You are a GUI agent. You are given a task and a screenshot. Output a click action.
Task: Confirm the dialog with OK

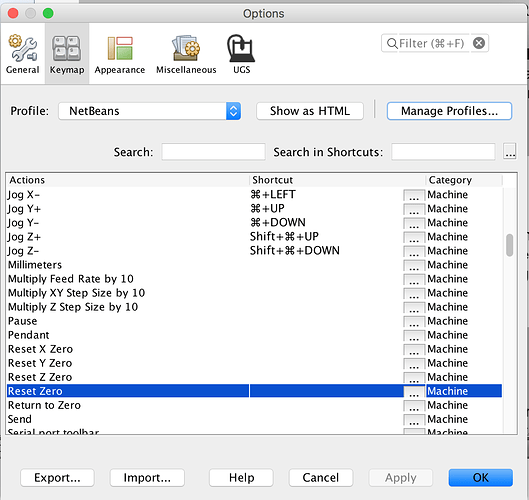(480, 477)
